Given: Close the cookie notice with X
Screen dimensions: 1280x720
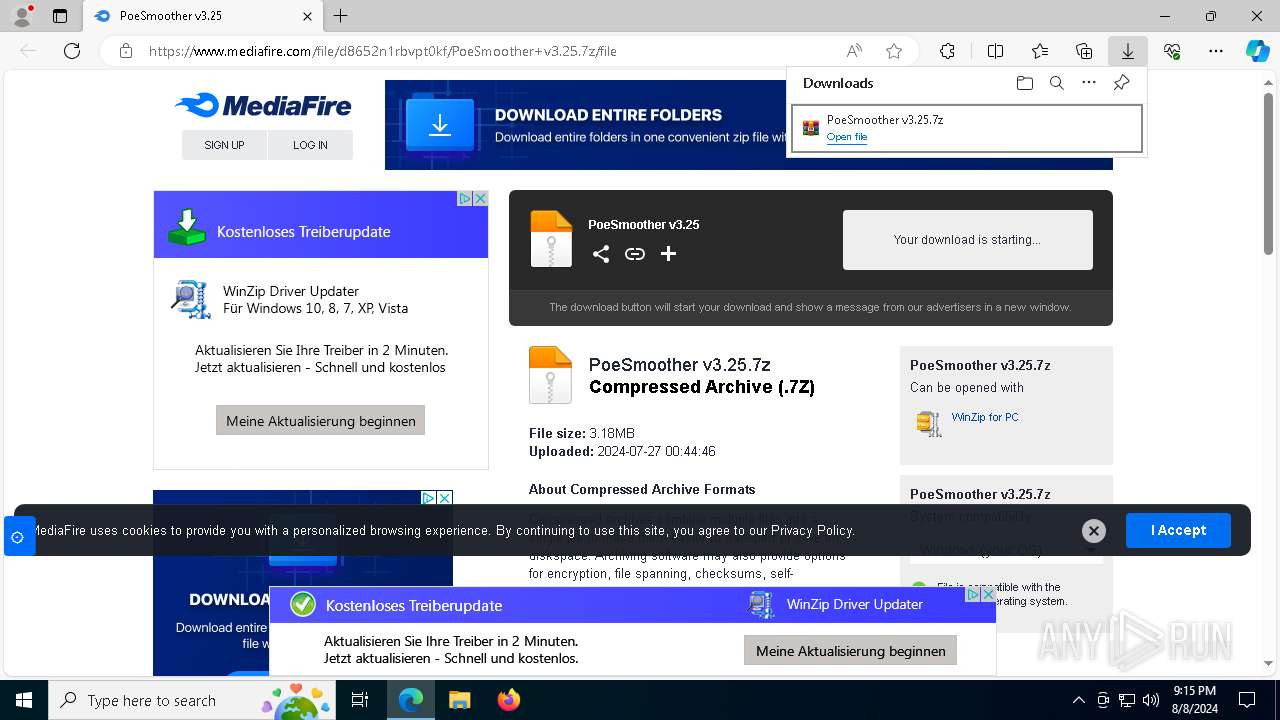Looking at the screenshot, I should point(1093,531).
